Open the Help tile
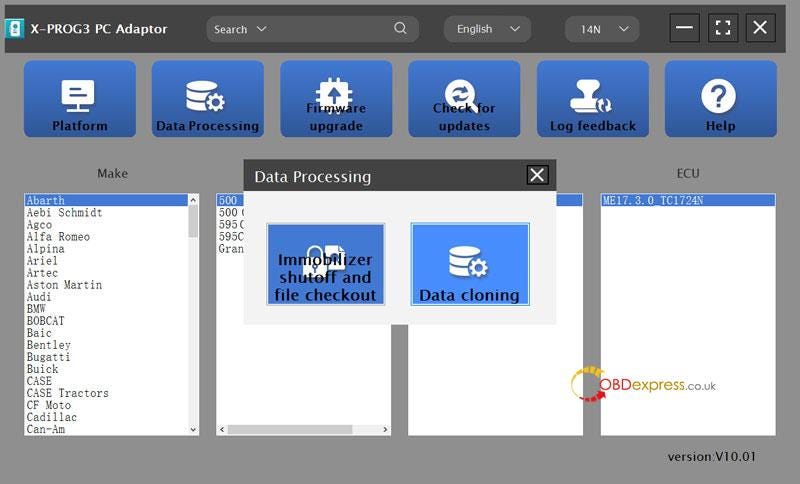This screenshot has width=800, height=484. pyautogui.click(x=721, y=99)
